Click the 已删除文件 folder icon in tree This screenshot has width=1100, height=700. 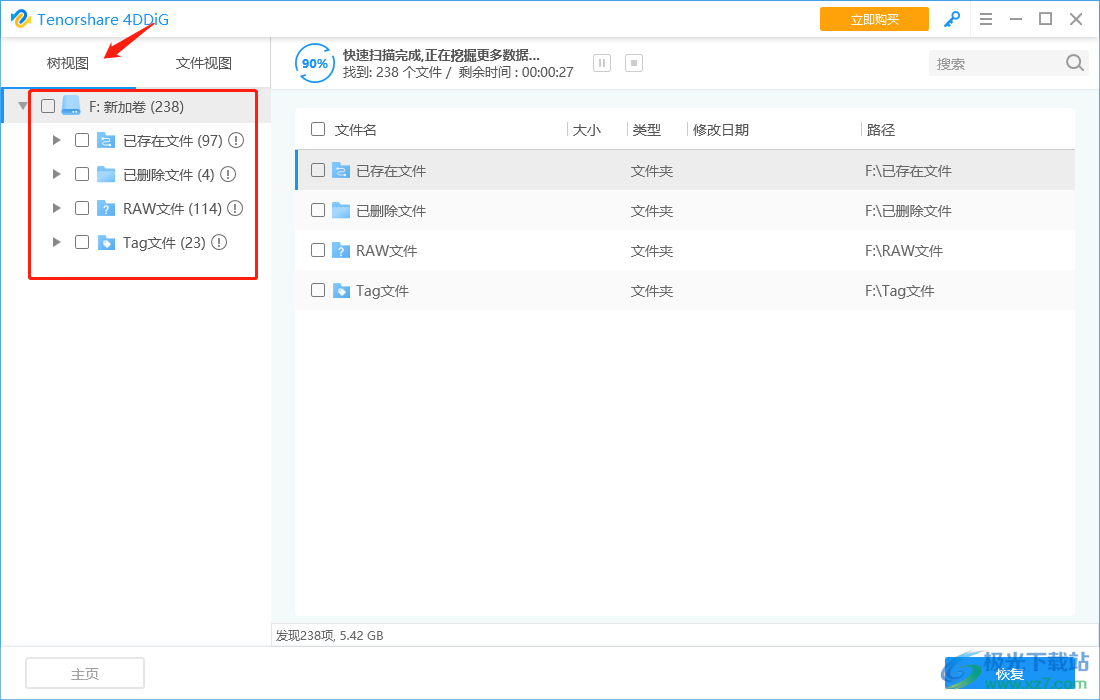click(x=106, y=174)
